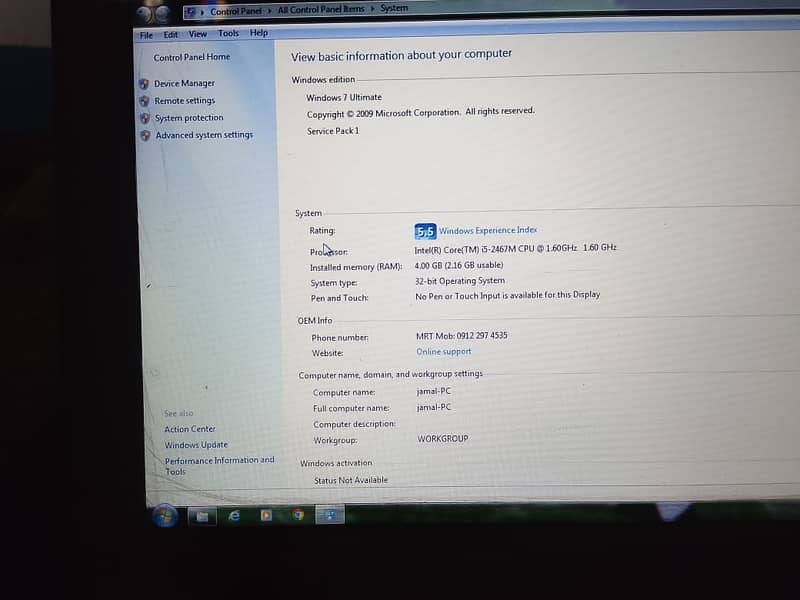Screen dimensions: 800x600
Task: Expand the Control Panel breadcrumb arrow
Action: pyautogui.click(x=270, y=10)
